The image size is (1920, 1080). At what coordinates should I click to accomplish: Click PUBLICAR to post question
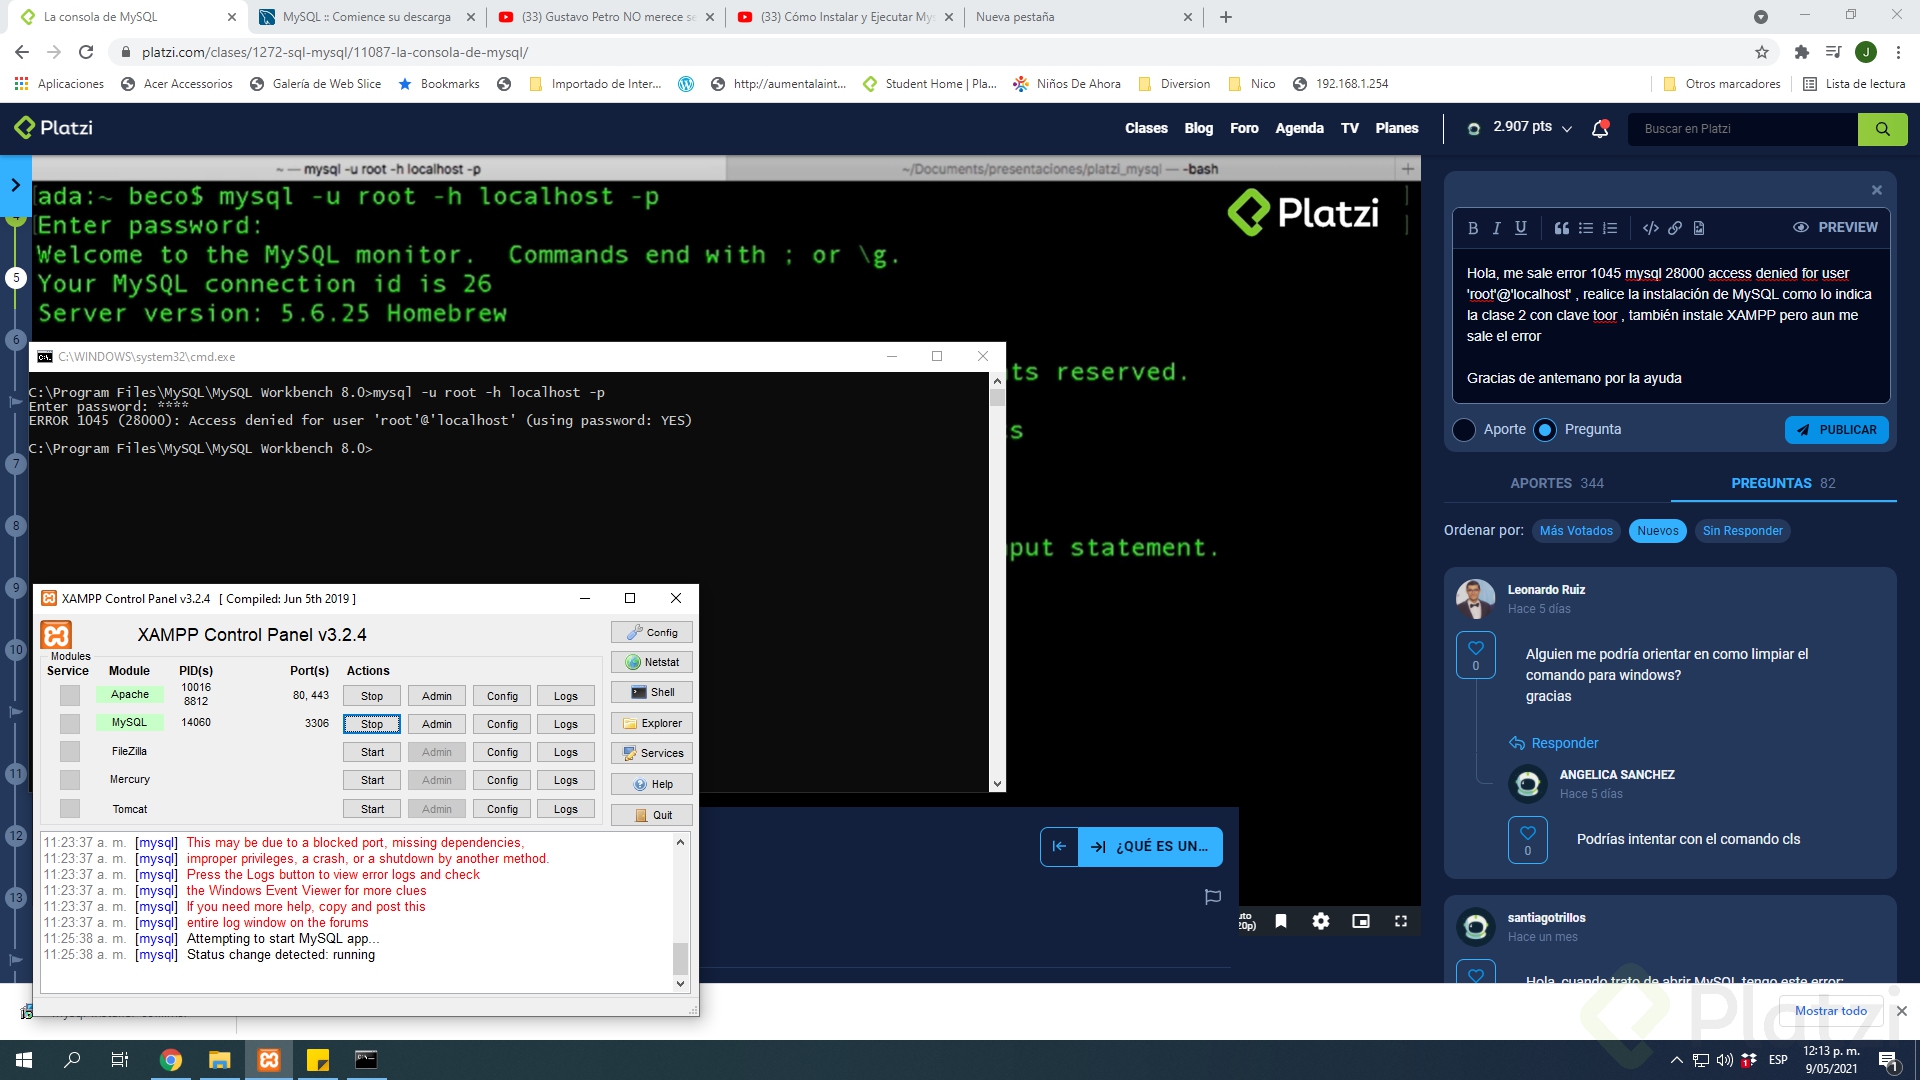tap(1837, 430)
